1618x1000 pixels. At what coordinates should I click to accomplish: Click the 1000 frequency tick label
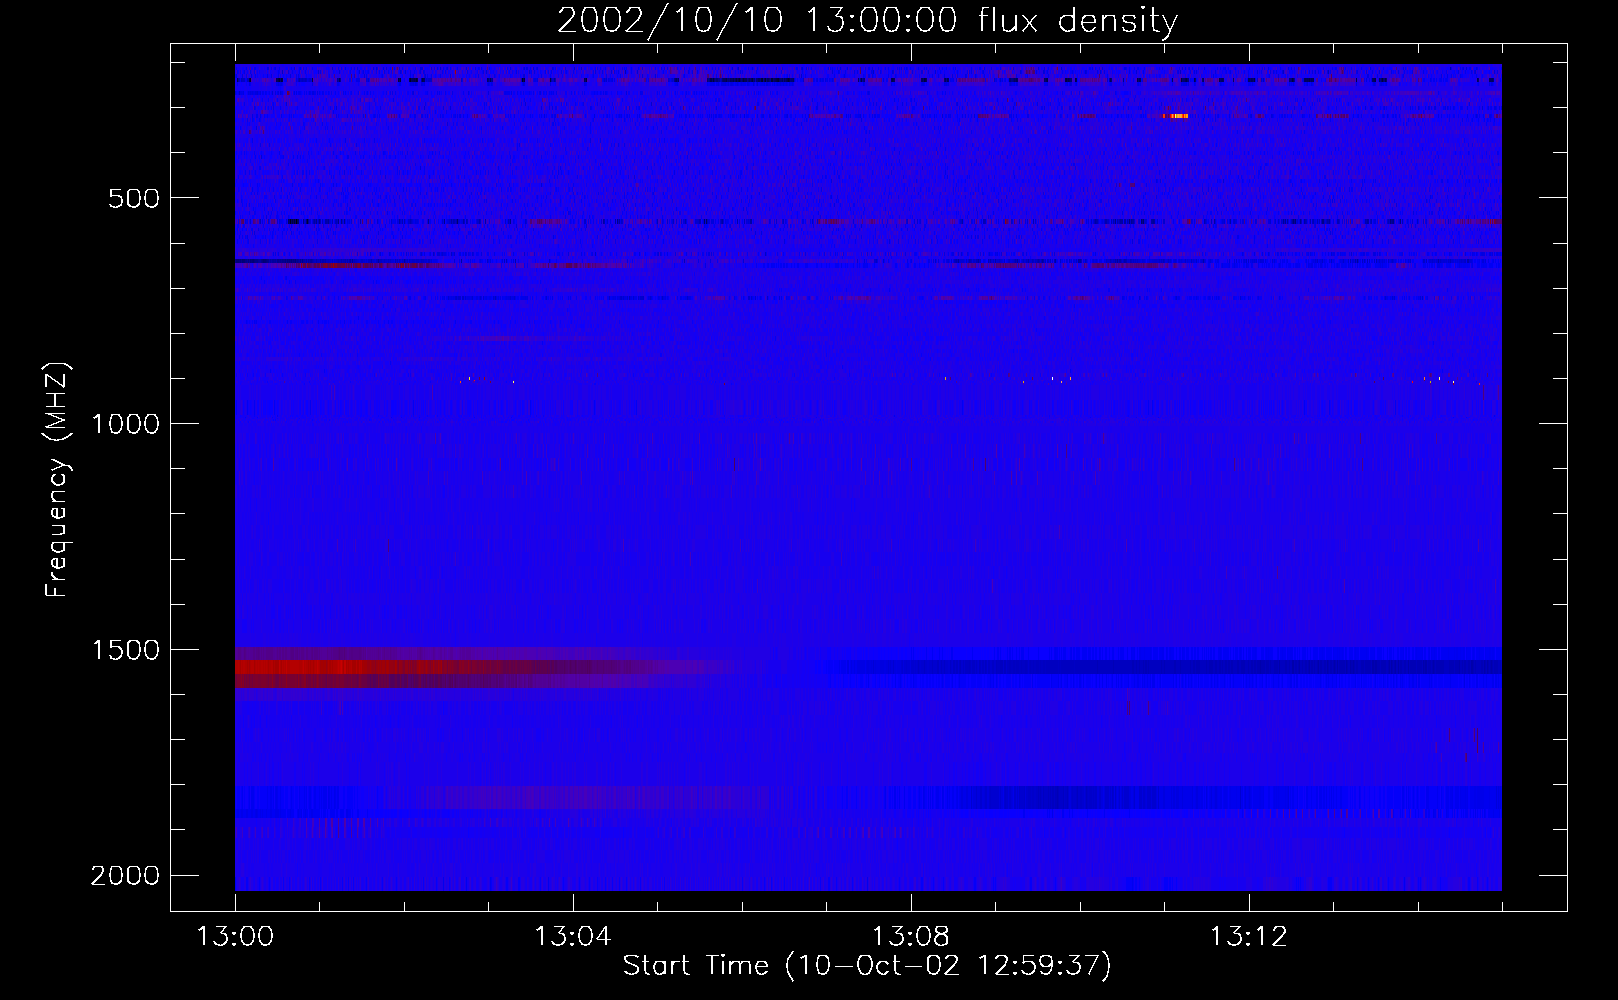[x=125, y=424]
